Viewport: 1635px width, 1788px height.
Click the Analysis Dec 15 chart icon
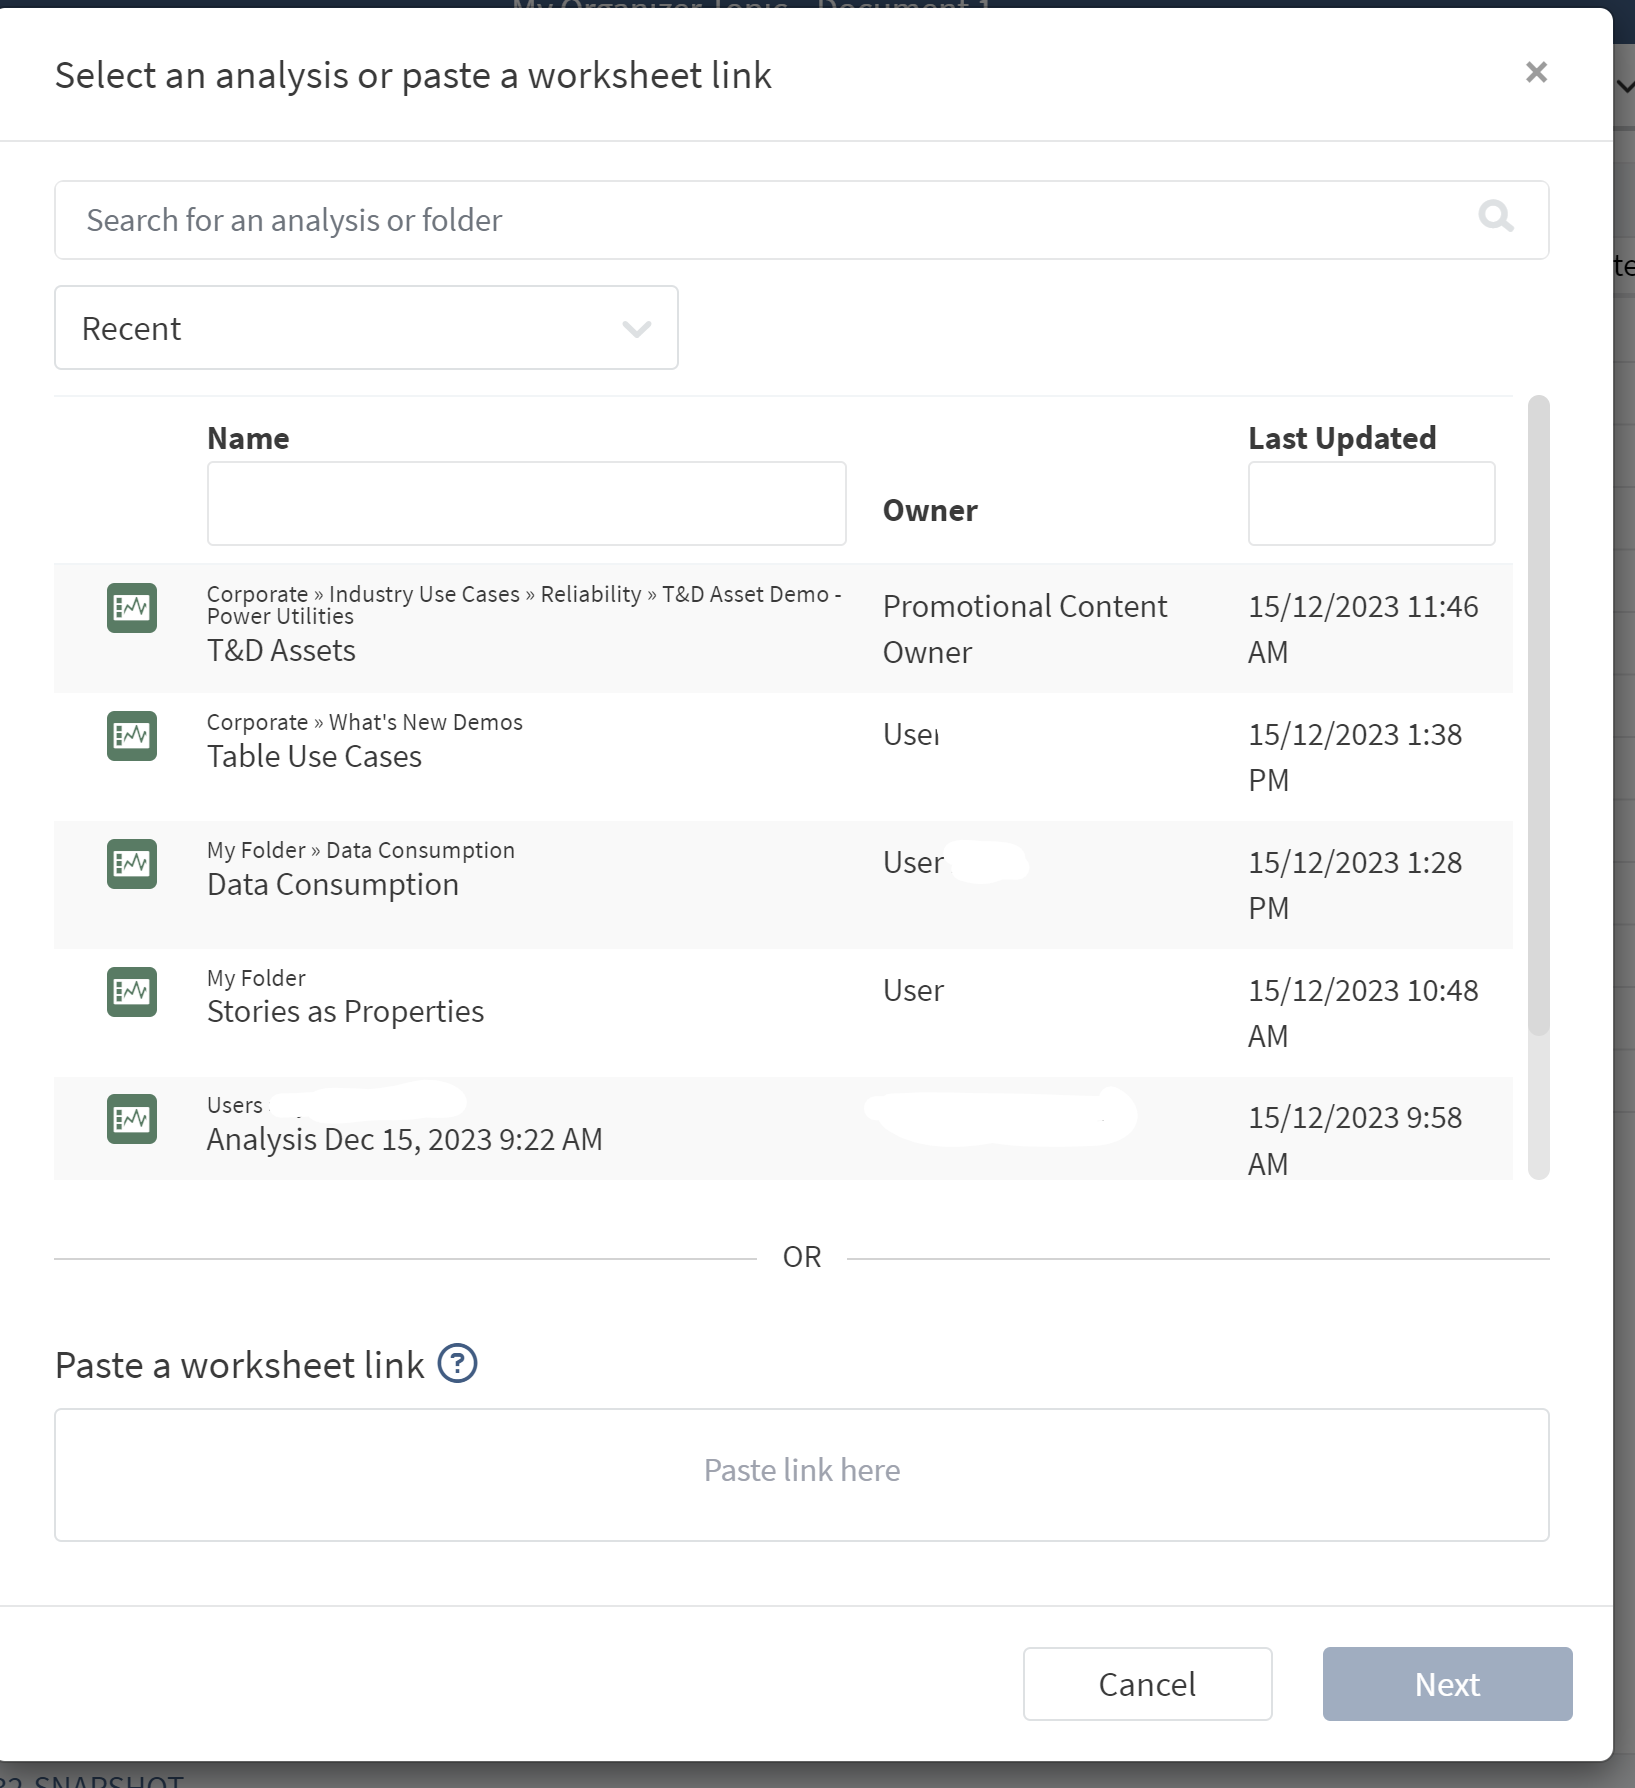(x=131, y=1119)
